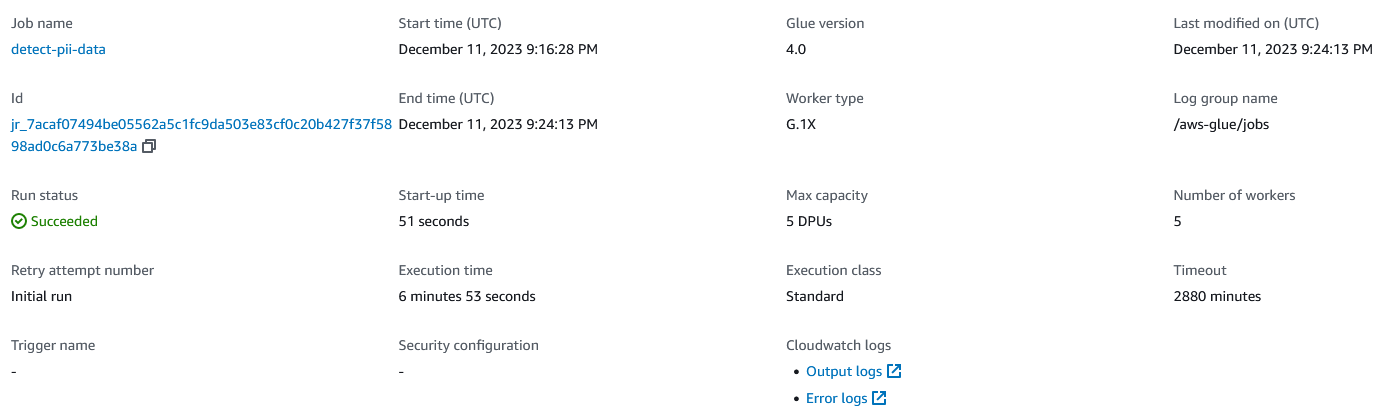Copy the job run Id with the copy icon
Screen dimensions: 1391x417
[x=149, y=146]
